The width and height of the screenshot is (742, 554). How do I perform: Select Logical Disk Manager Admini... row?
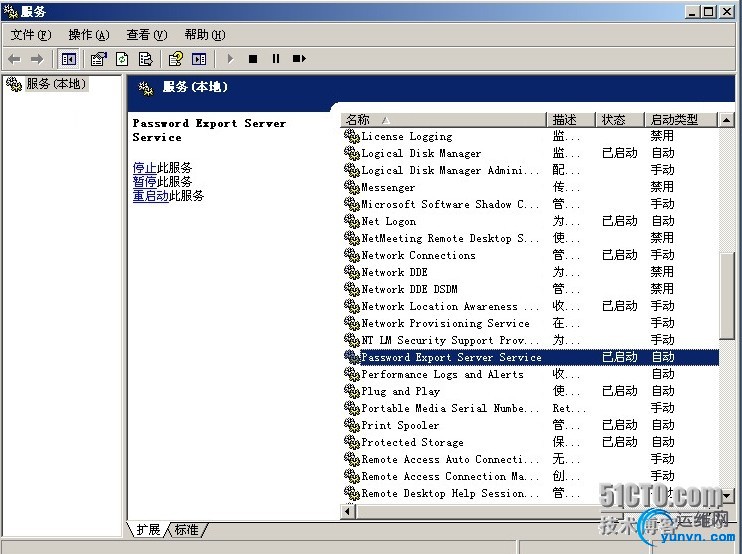(x=530, y=170)
